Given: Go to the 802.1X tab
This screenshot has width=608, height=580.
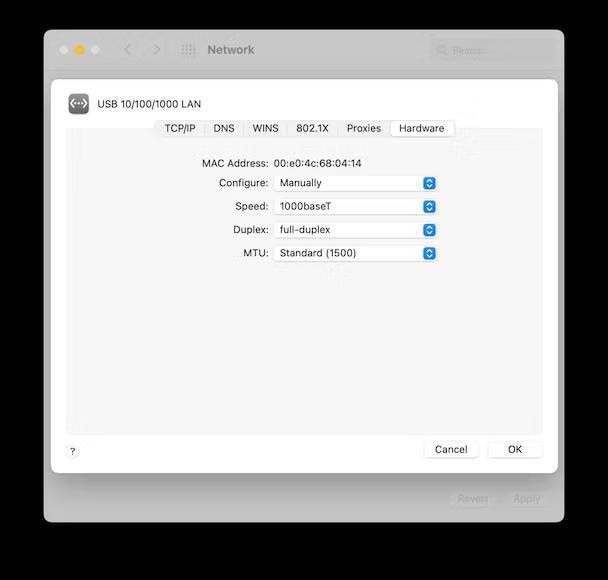Looking at the screenshot, I should 312,128.
